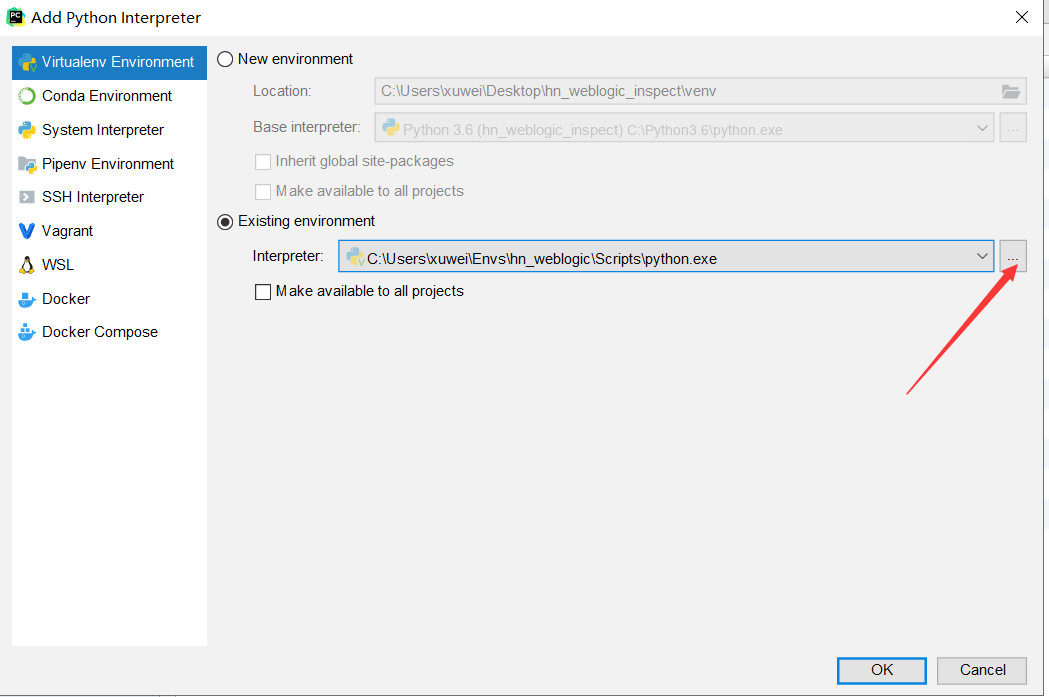Click the PyCharm icon in the title bar
The height and width of the screenshot is (697, 1049).
17,17
